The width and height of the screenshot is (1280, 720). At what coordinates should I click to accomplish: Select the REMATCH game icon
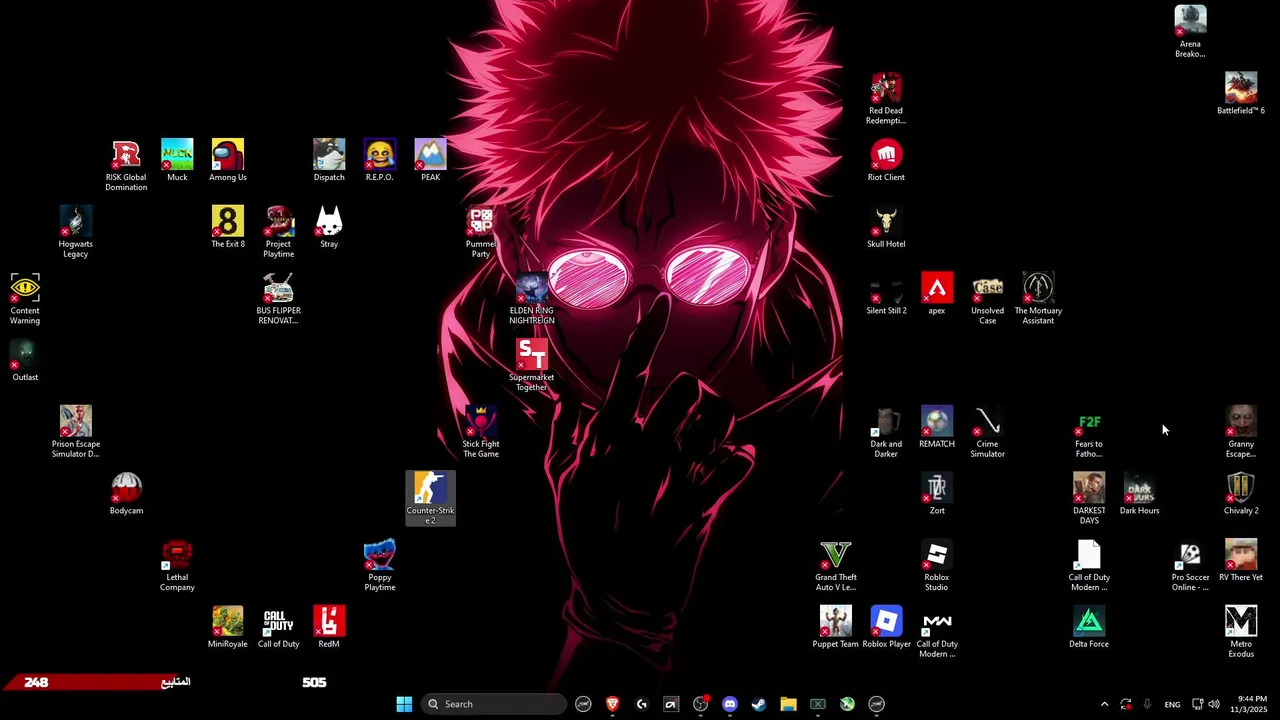937,427
